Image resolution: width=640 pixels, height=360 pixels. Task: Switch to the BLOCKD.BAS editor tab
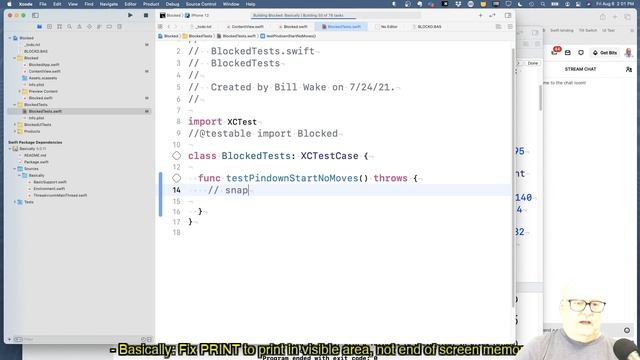coord(427,27)
